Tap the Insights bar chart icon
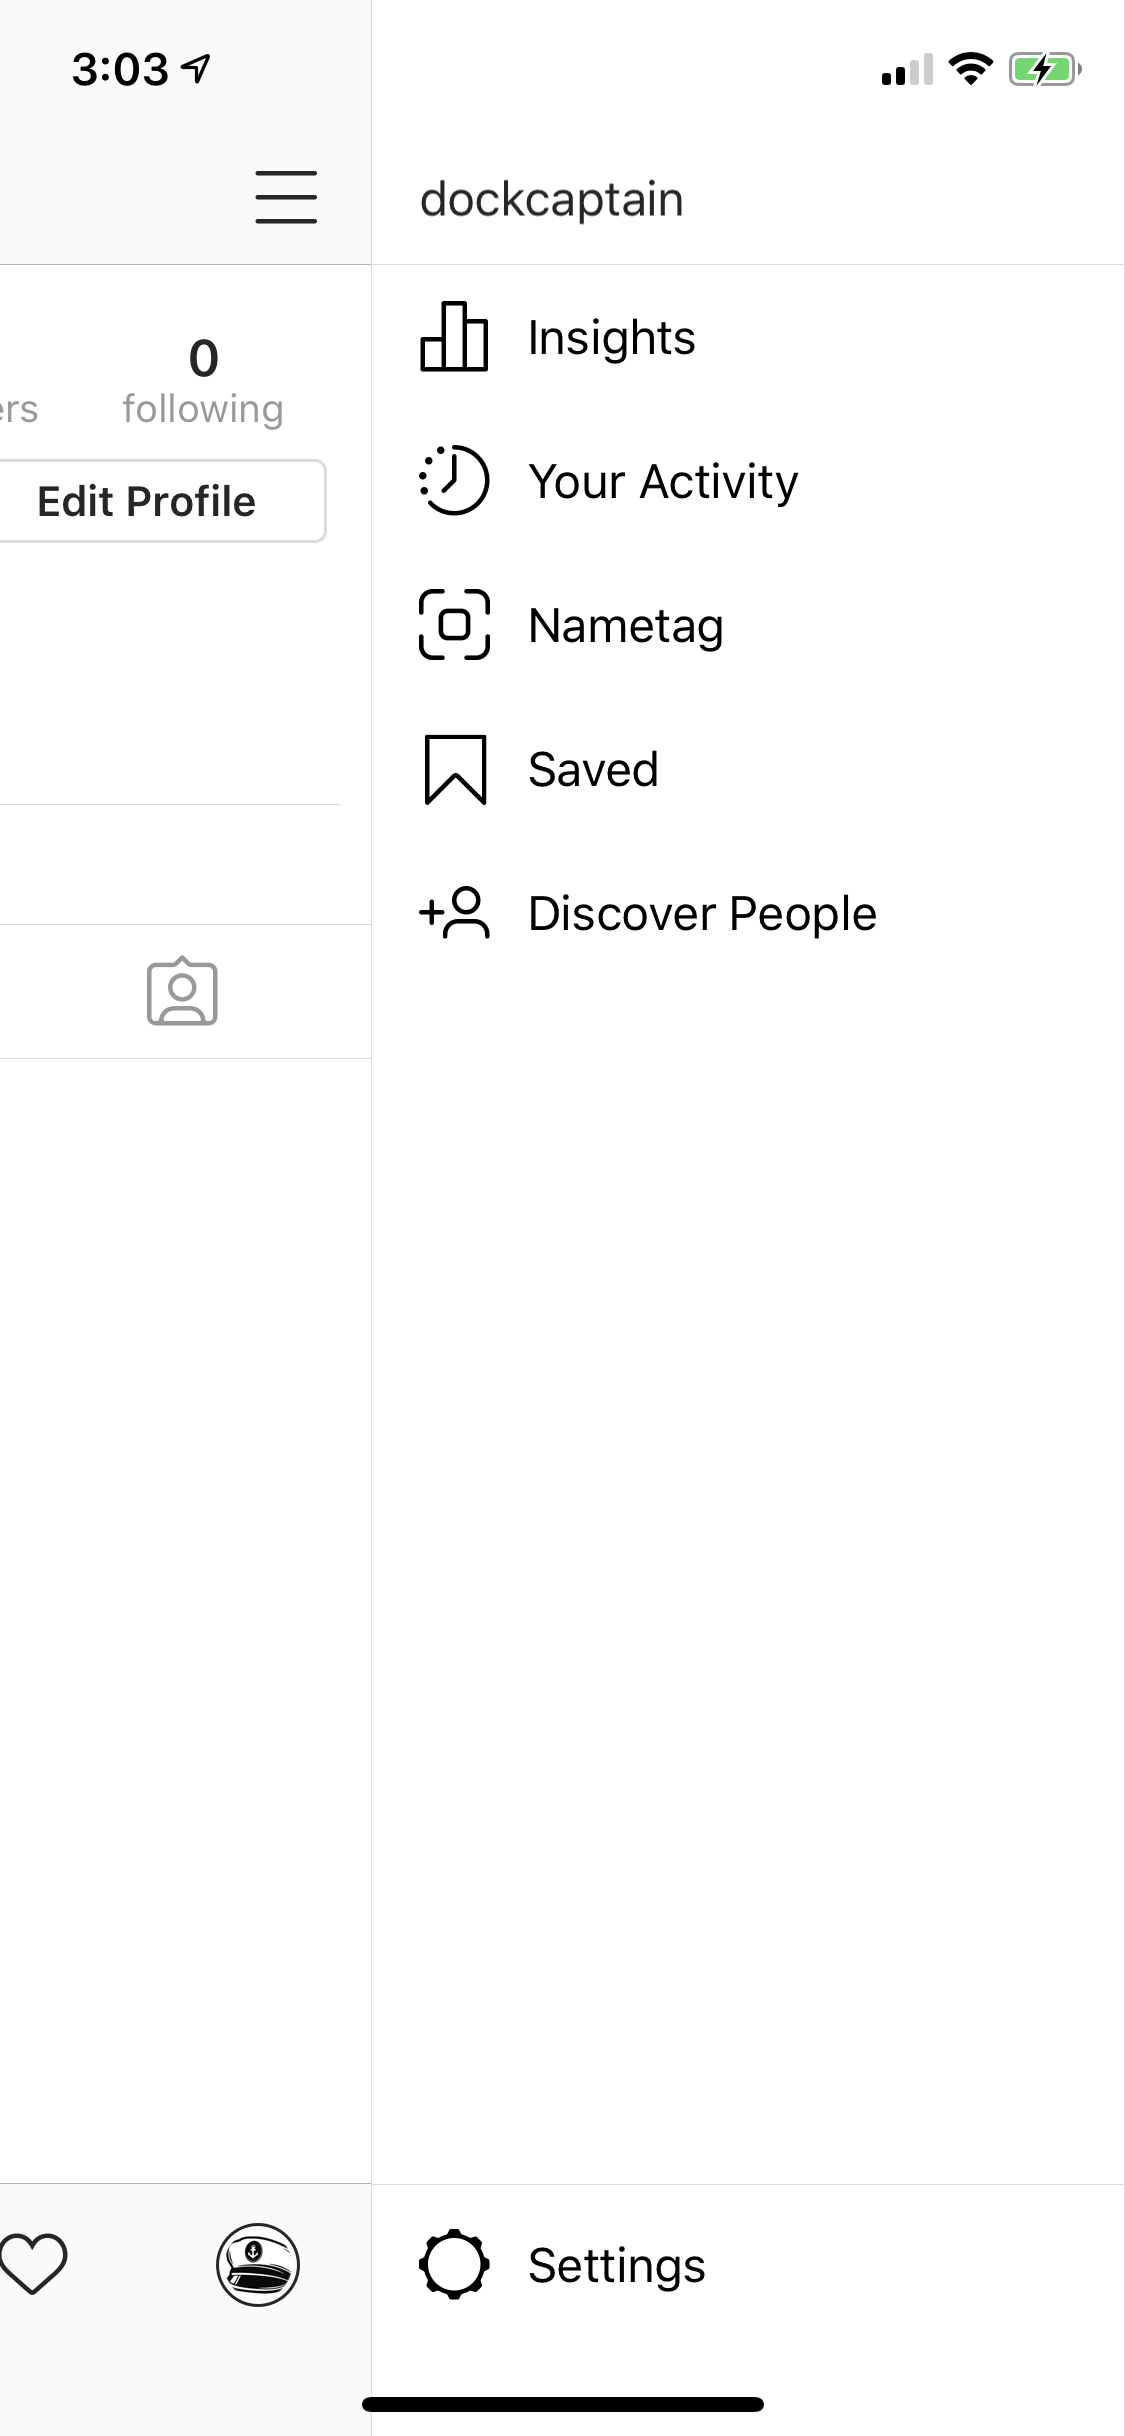 coord(454,338)
